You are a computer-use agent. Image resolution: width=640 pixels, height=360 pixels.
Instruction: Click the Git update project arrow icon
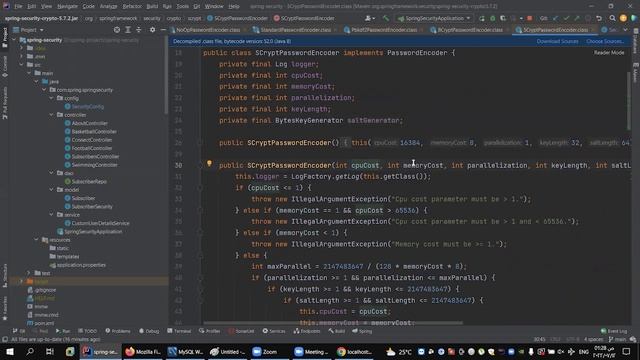555,18
